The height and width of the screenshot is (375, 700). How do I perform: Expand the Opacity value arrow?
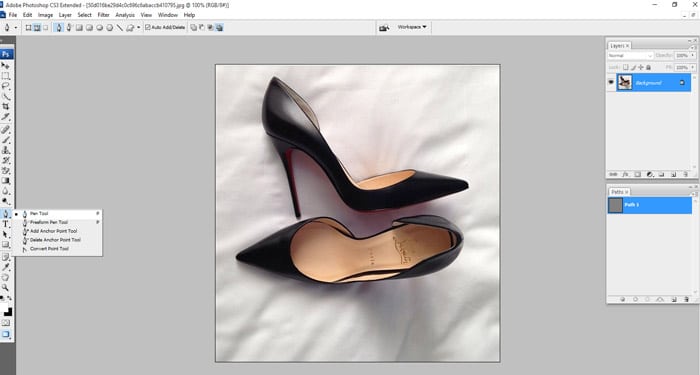[692, 56]
